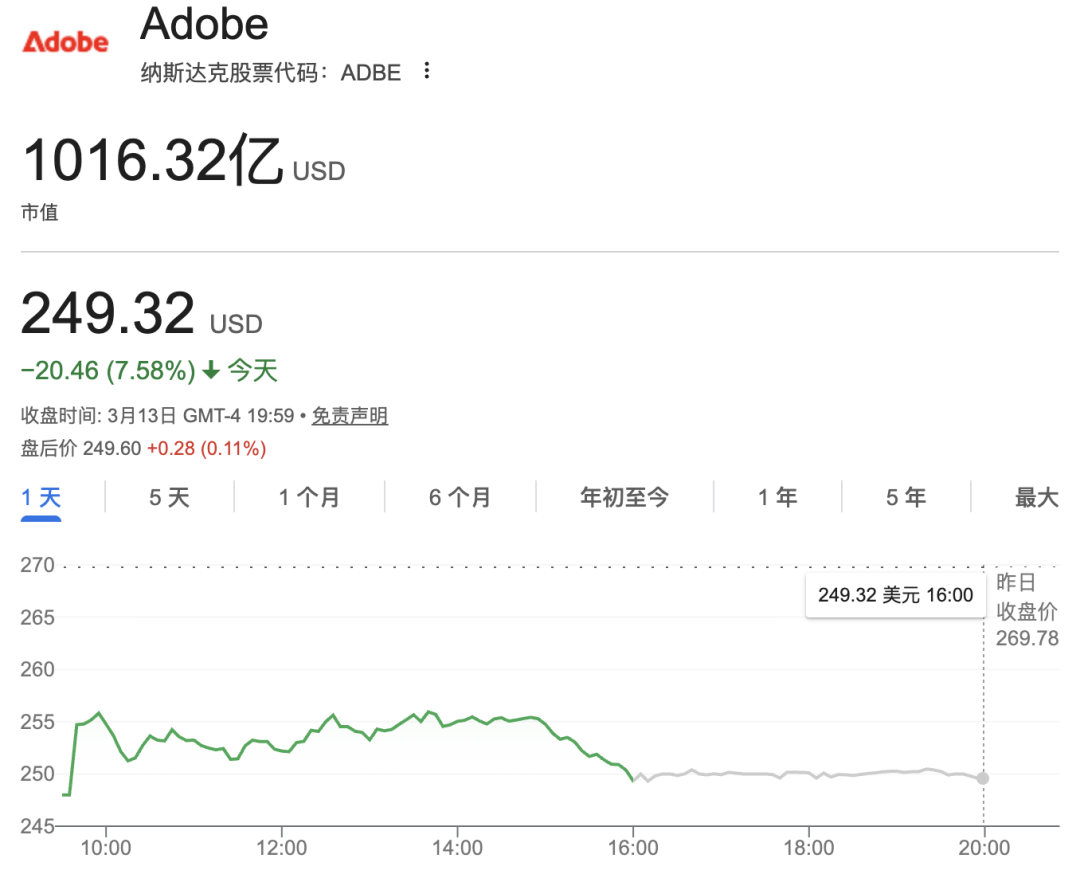This screenshot has width=1080, height=878.
Task: Click the gray endpoint dot on chart
Action: pos(983,778)
